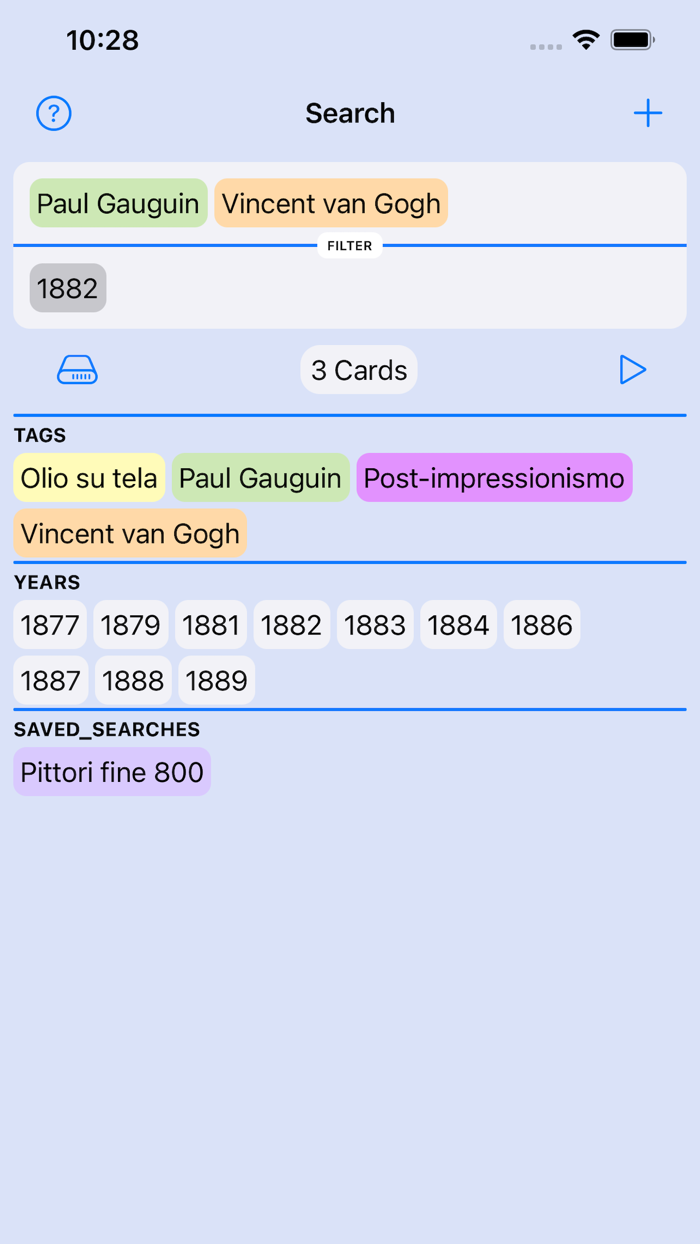The image size is (700, 1244).
Task: Tap the storage drive icon
Action: click(x=77, y=370)
